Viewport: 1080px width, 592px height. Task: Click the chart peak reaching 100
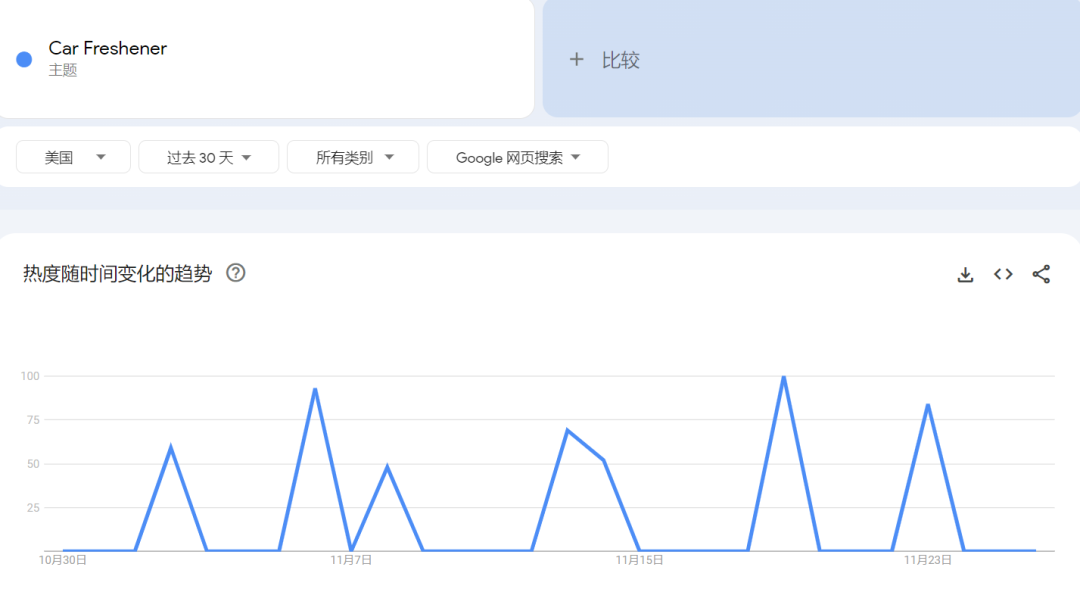coord(784,377)
